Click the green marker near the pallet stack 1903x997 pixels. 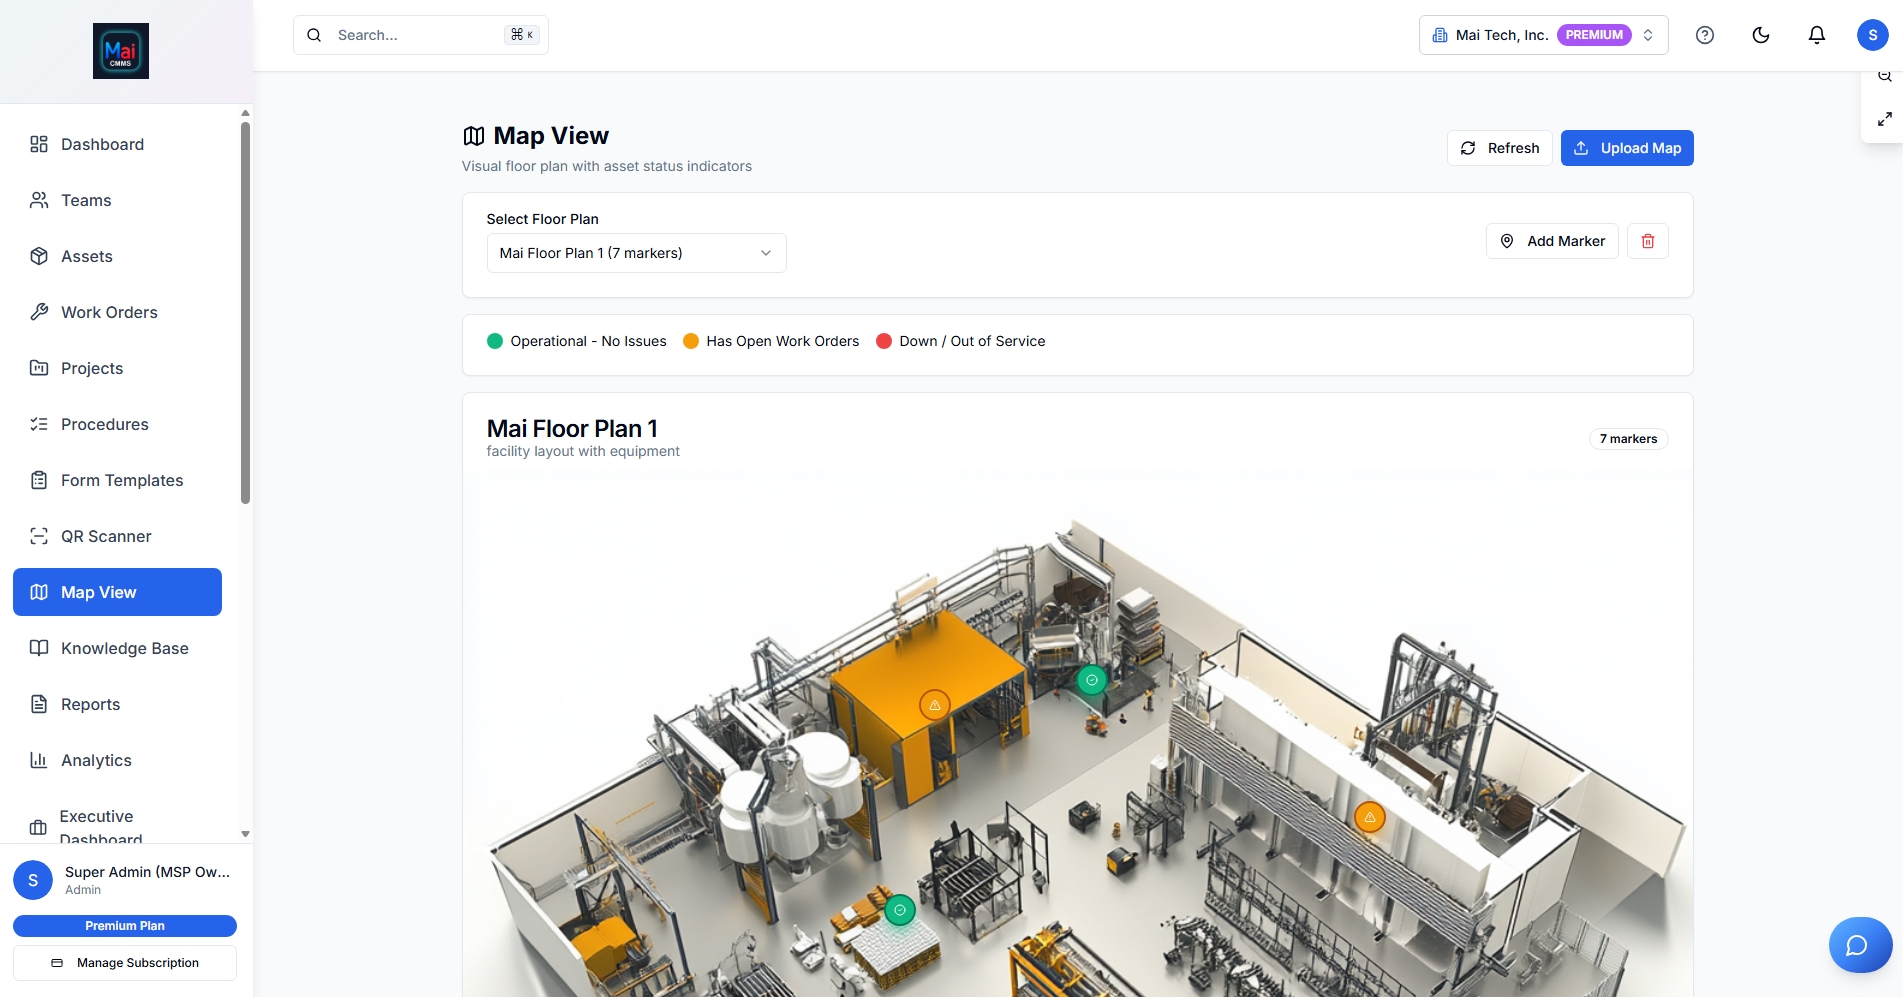(x=900, y=910)
